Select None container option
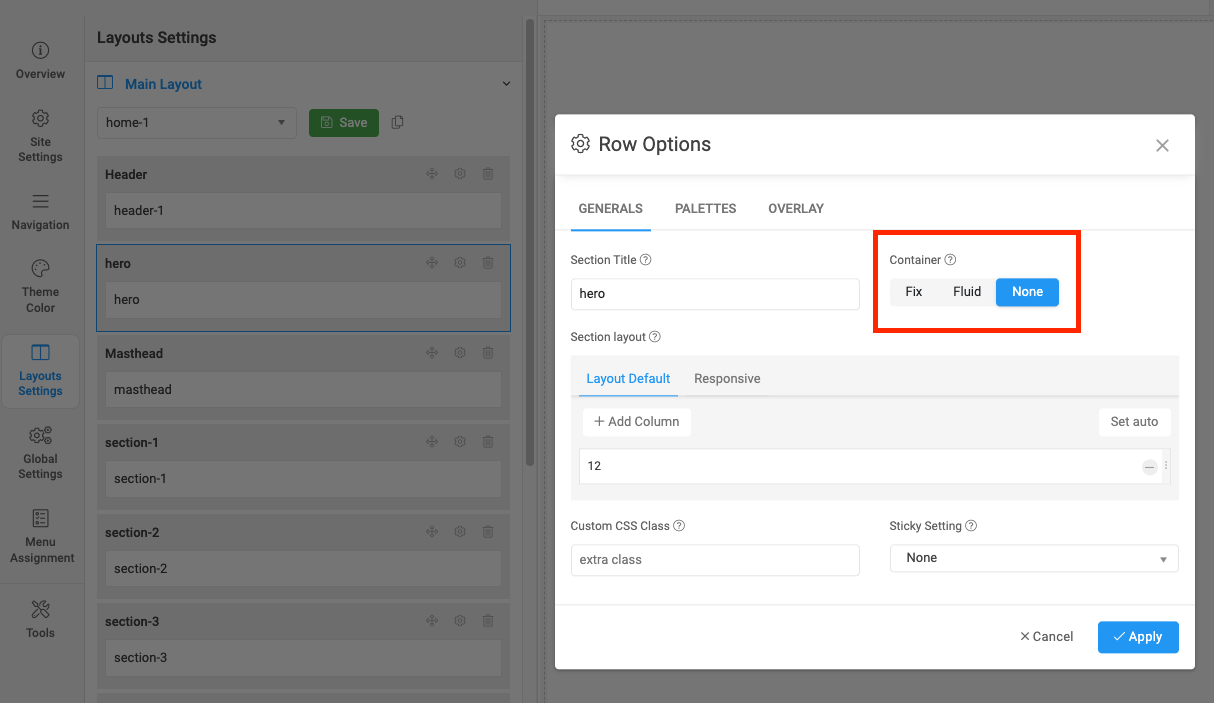1214x703 pixels. 1027,292
